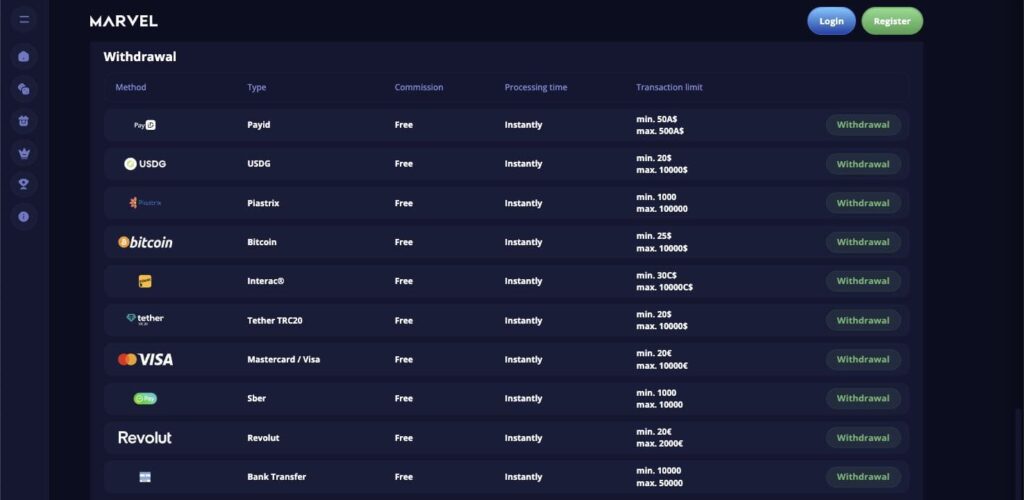
Task: Click the gift box sidebar icon
Action: 24,121
